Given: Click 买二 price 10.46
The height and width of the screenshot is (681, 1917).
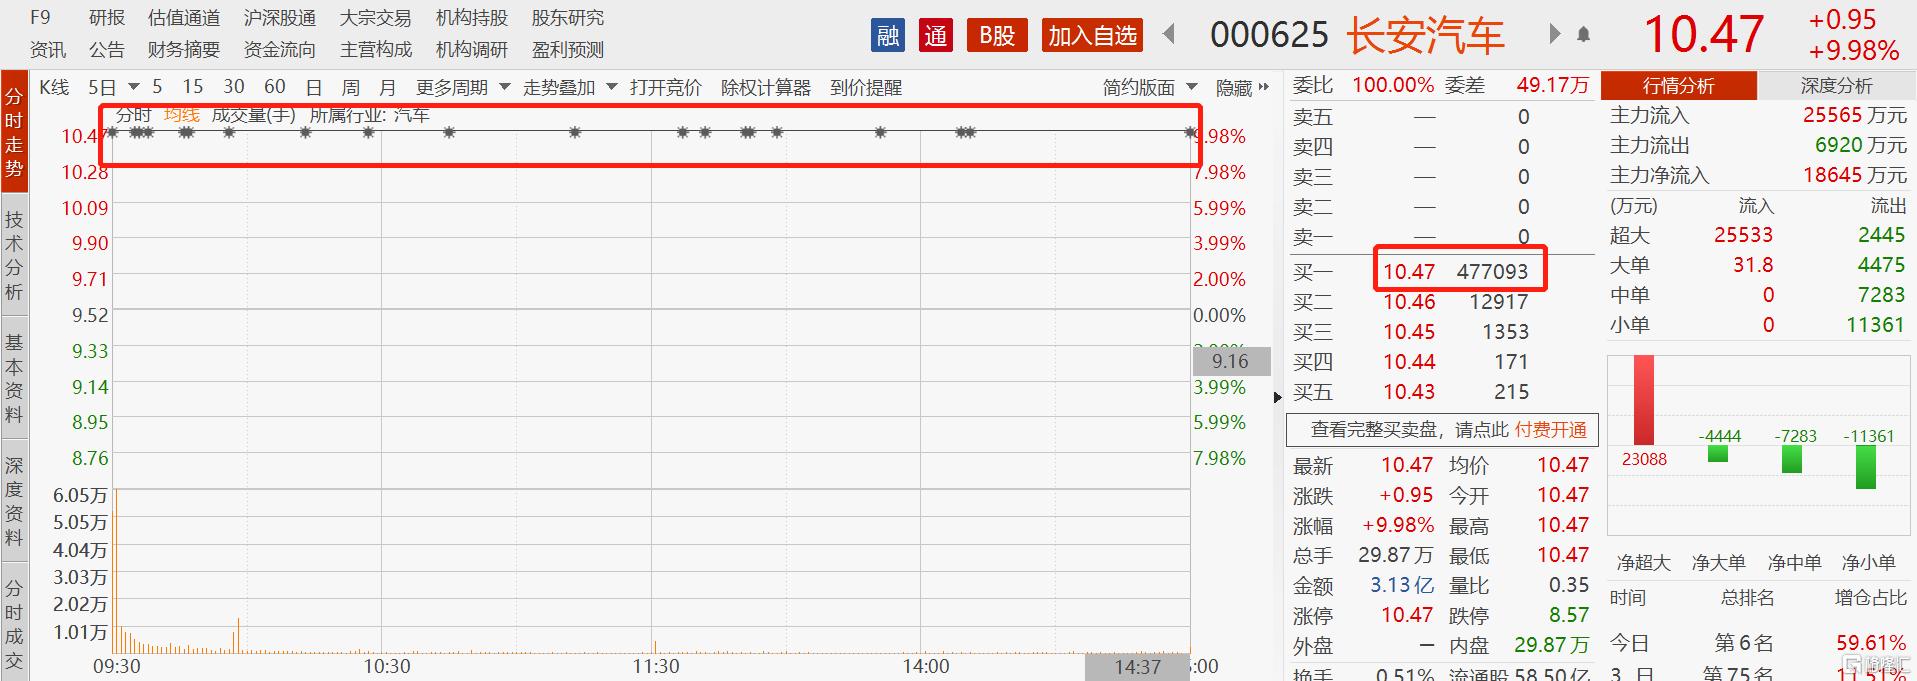Looking at the screenshot, I should 1408,302.
